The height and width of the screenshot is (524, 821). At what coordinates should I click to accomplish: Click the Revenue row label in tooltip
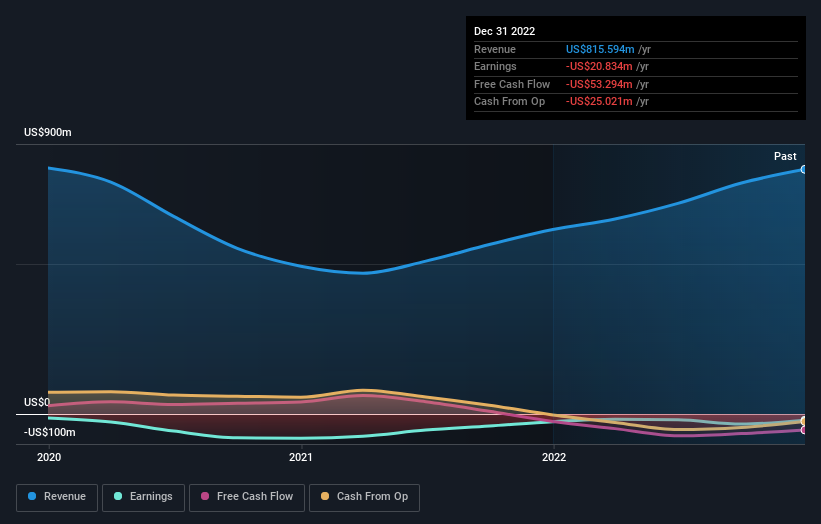(x=495, y=49)
